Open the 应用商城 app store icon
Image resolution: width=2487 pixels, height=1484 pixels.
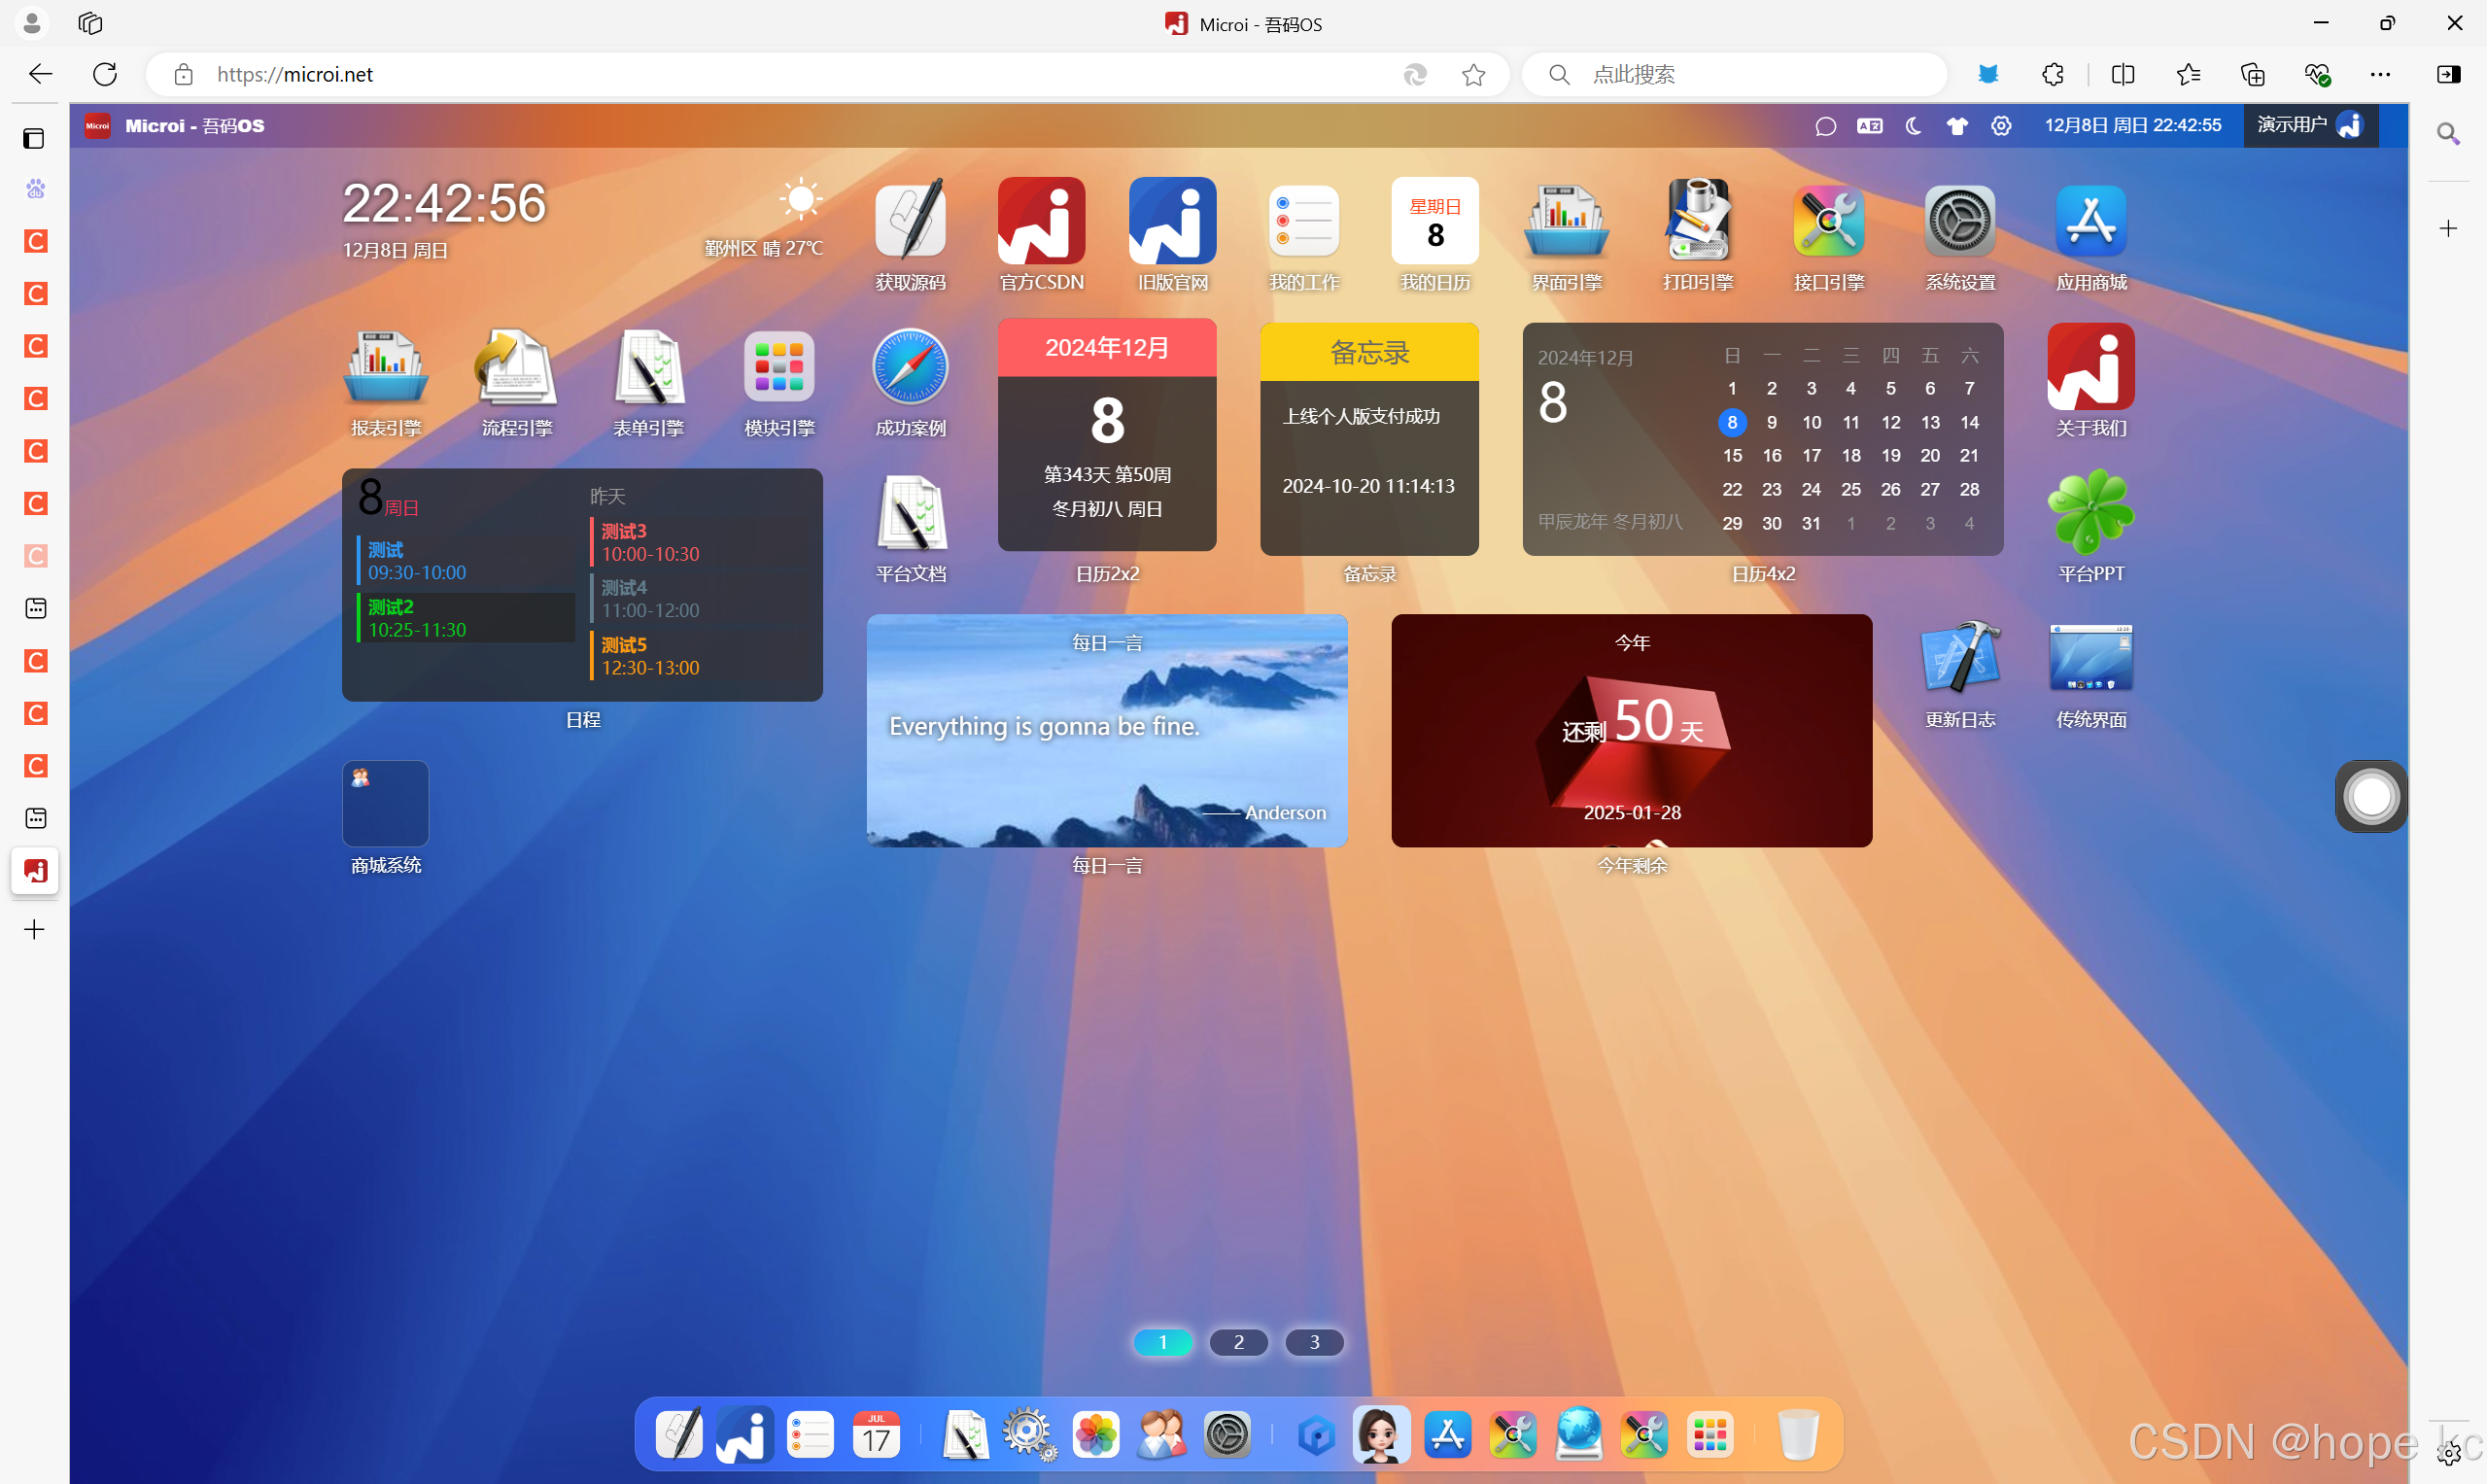tap(2090, 222)
